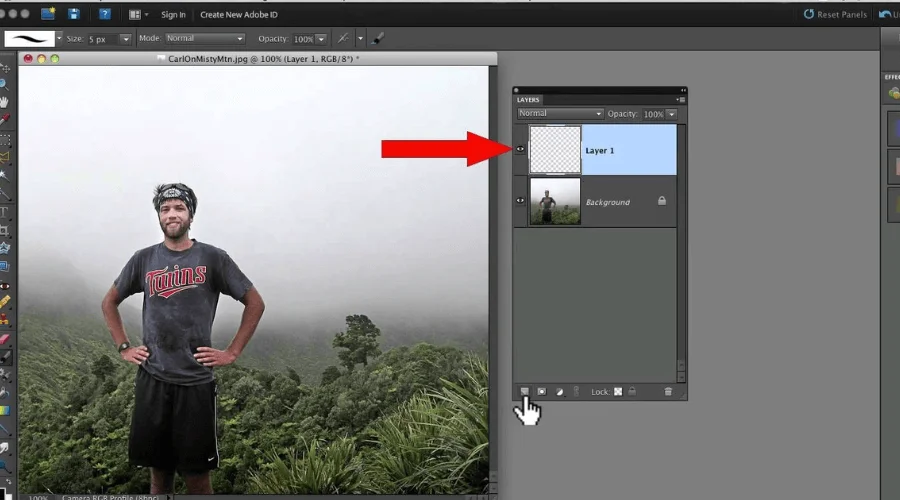The height and width of the screenshot is (500, 900).
Task: Open the brush preset picker arrow
Action: click(59, 38)
